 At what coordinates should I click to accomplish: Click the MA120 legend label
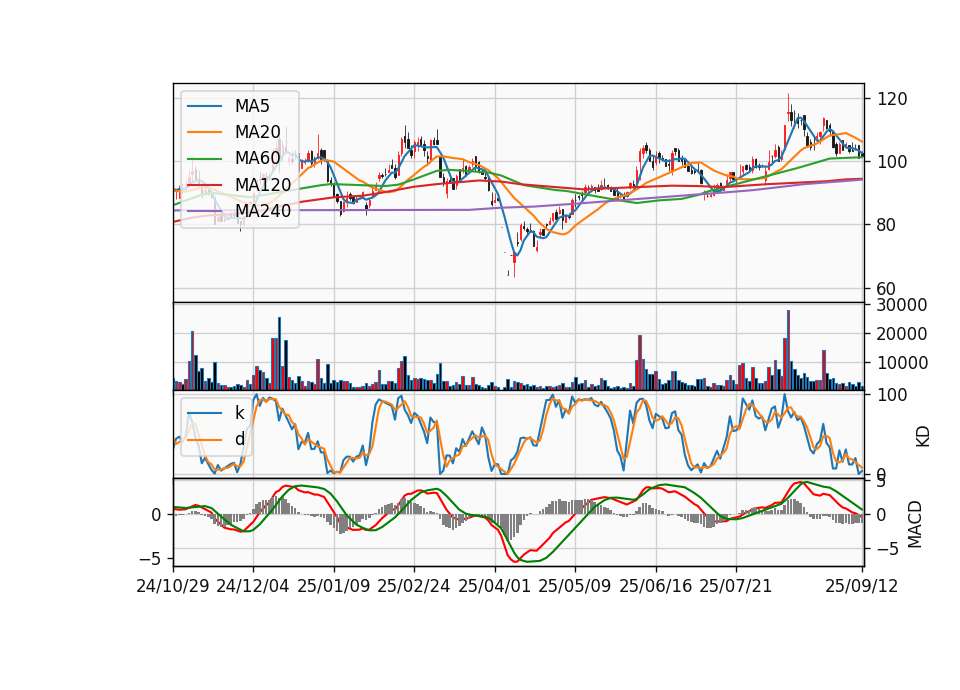(x=263, y=184)
